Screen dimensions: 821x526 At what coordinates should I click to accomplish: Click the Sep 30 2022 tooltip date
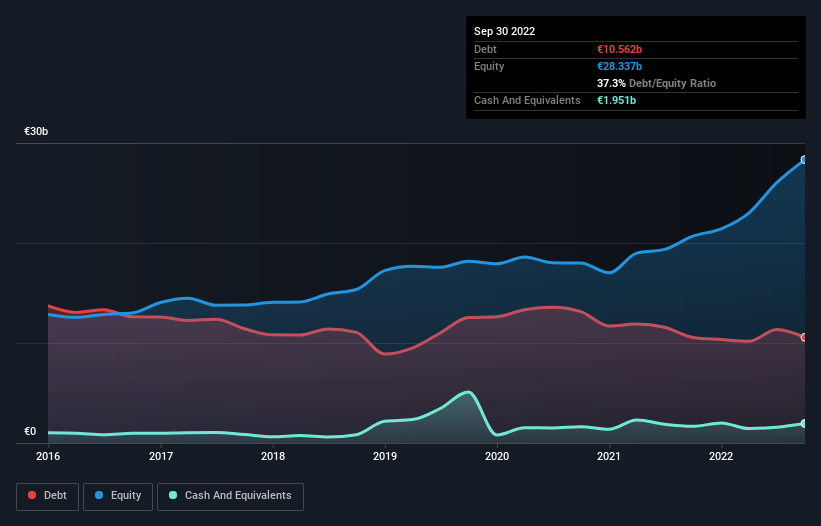[x=504, y=31]
